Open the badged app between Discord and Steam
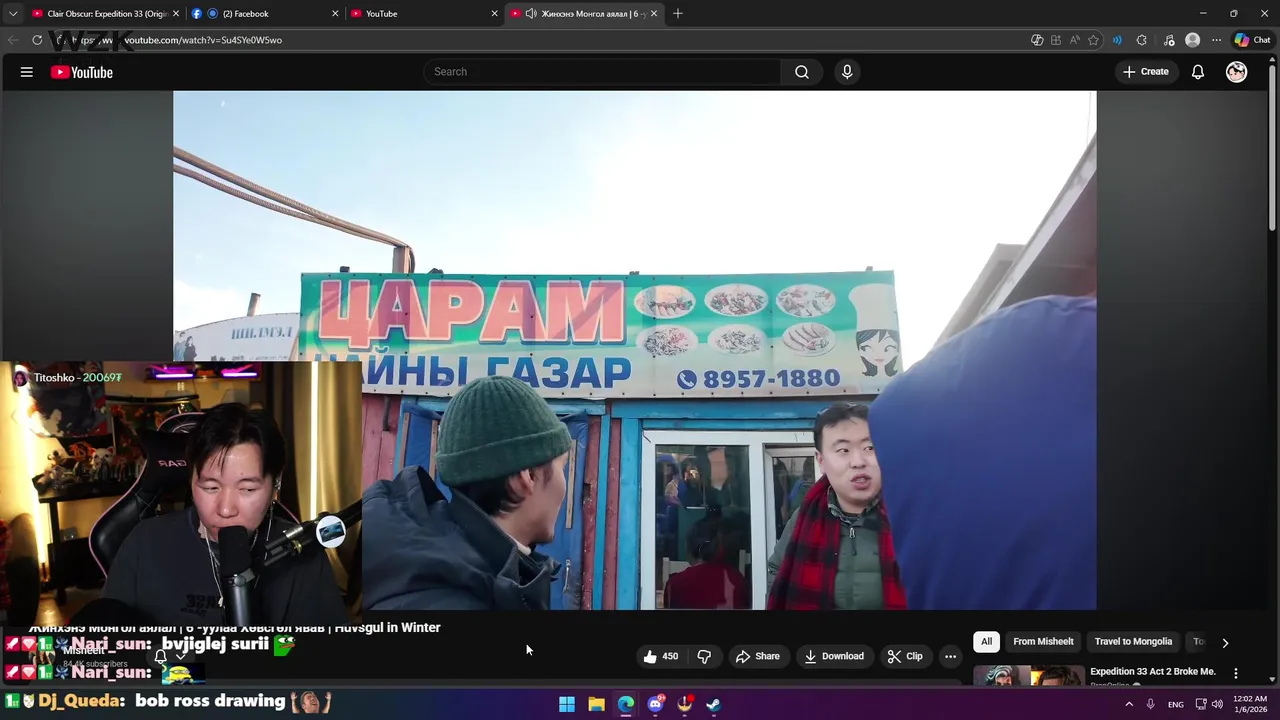This screenshot has height=720, width=1280. [x=685, y=704]
